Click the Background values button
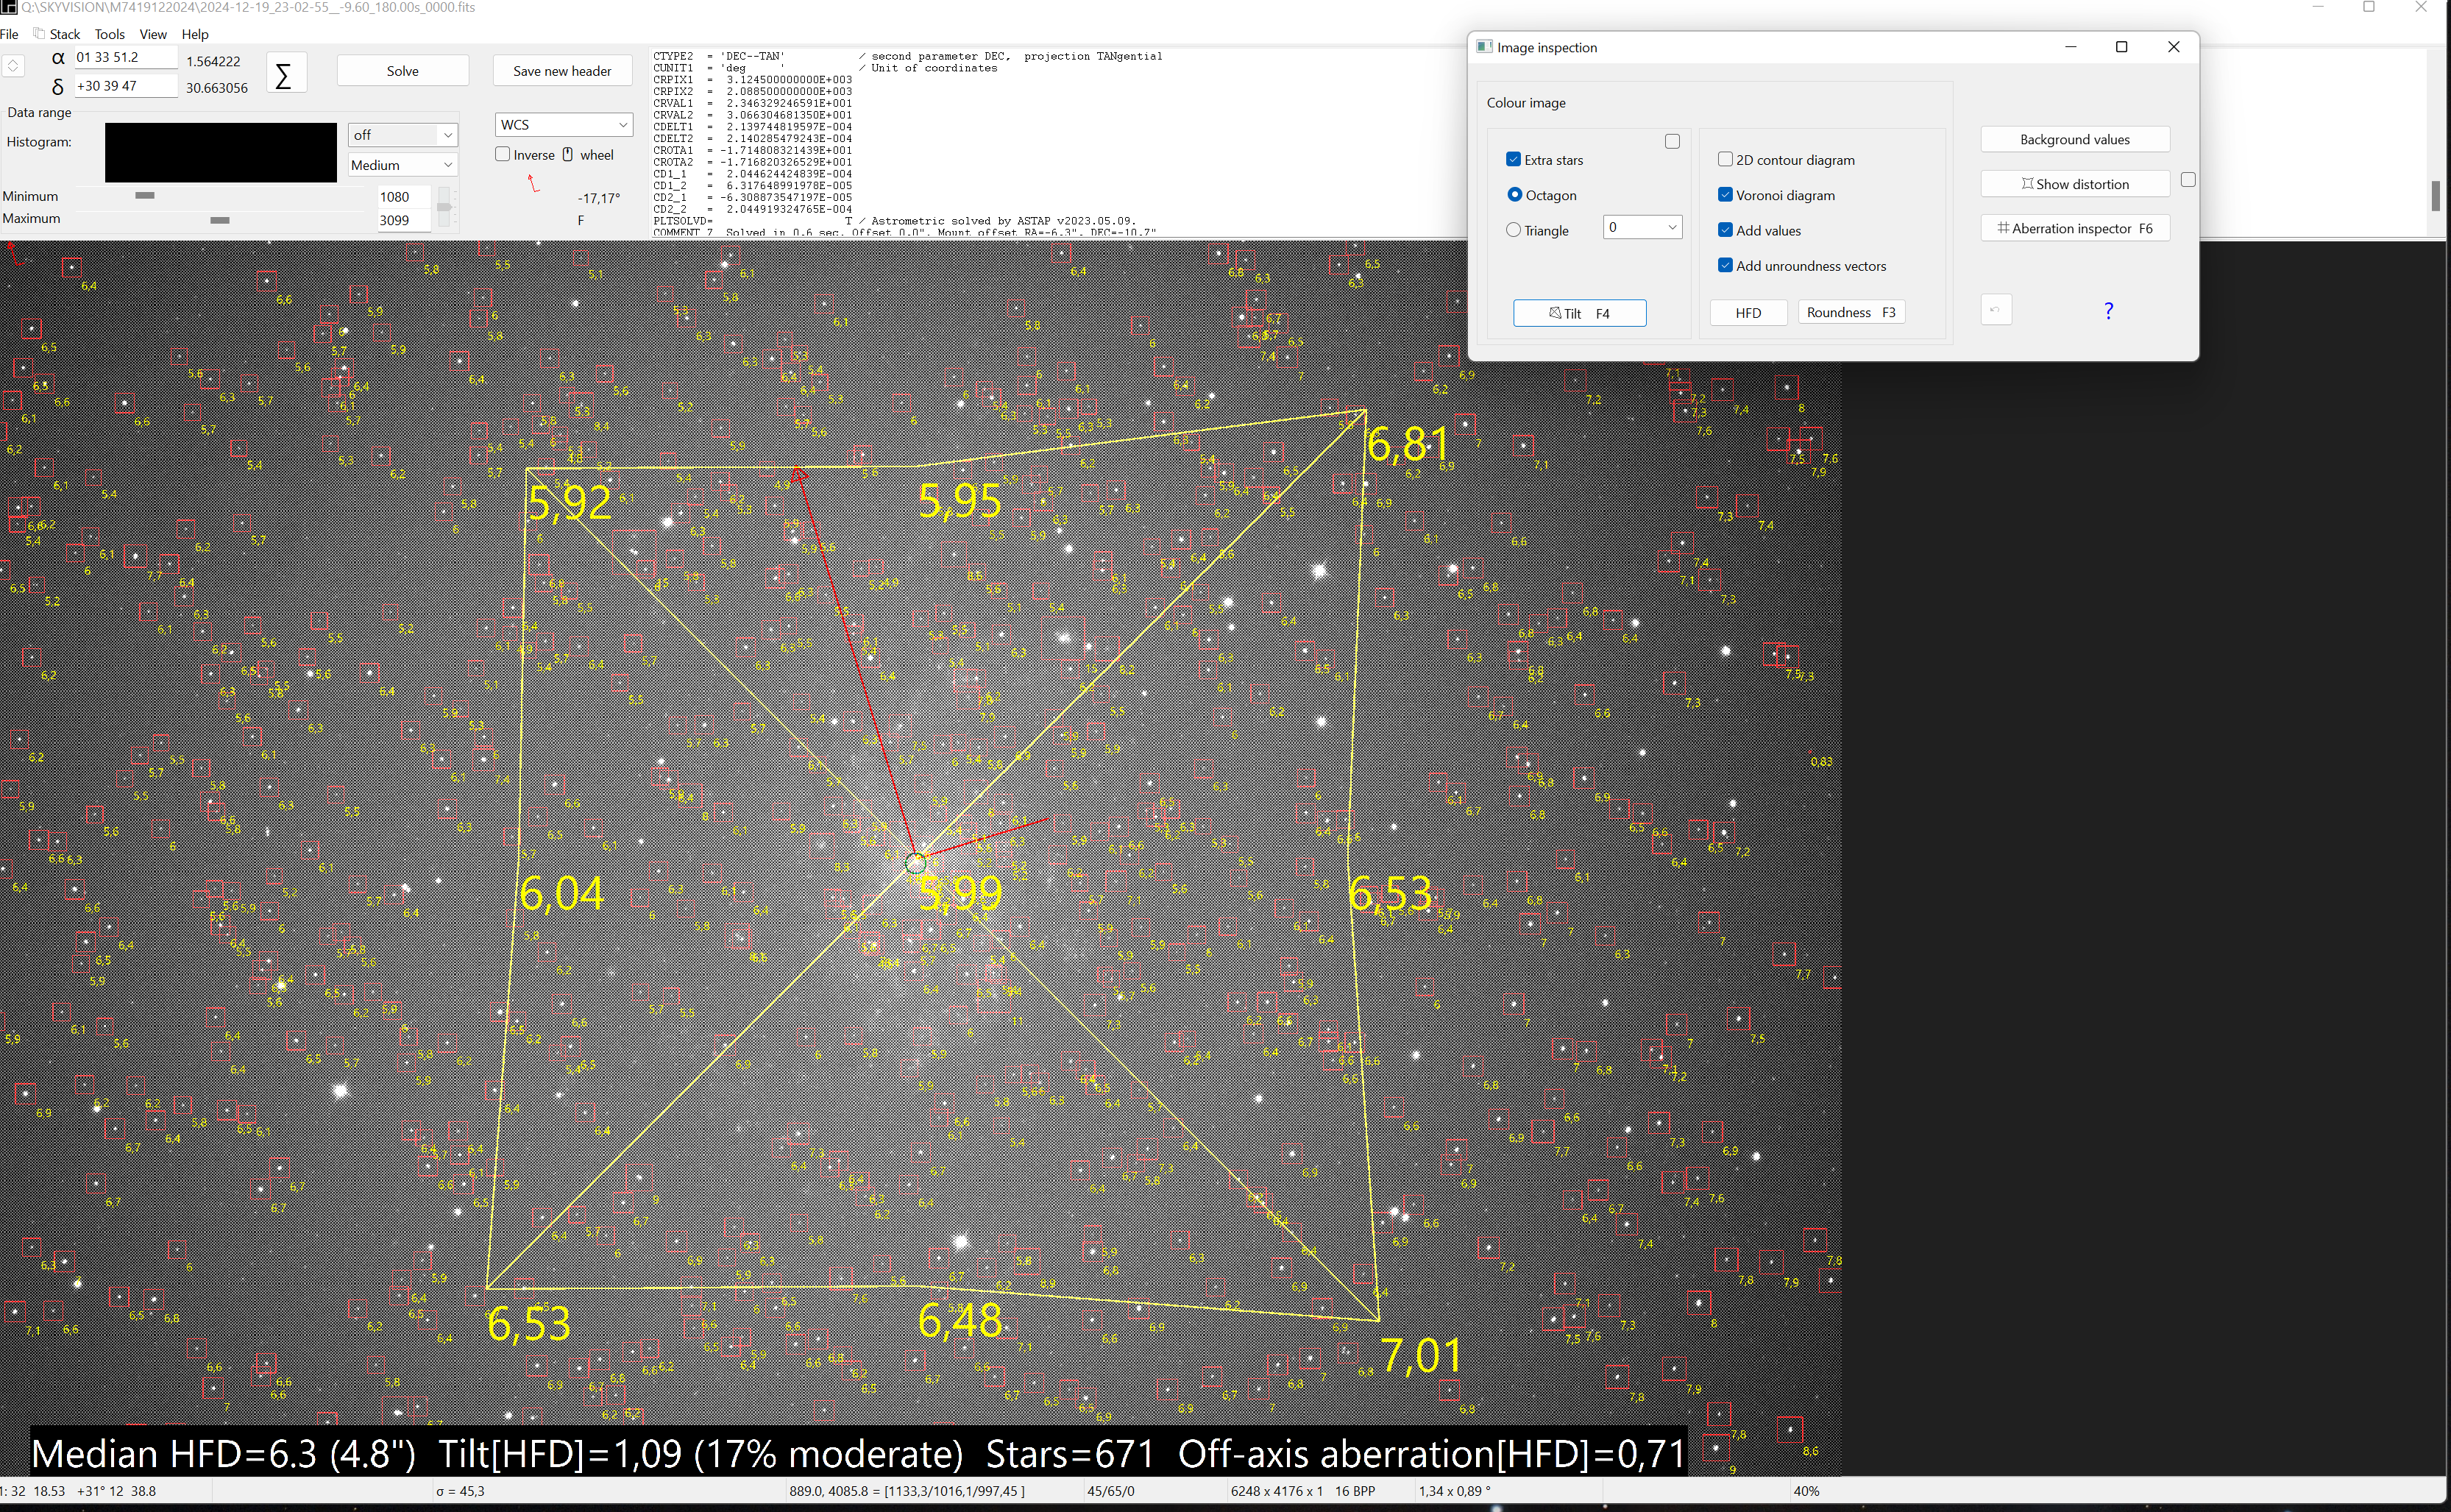 2074,140
